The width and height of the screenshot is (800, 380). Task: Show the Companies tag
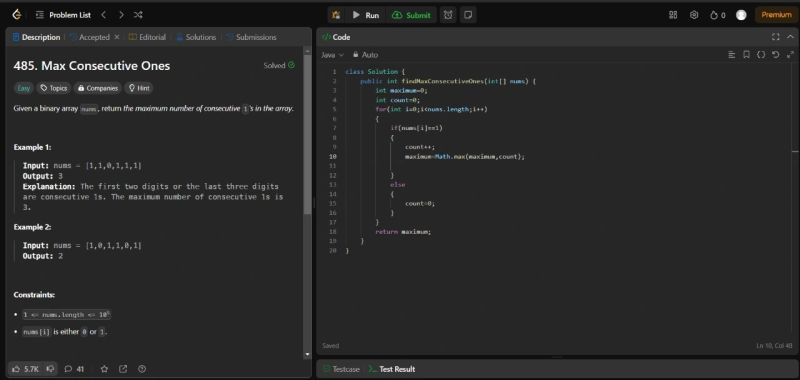pos(97,88)
